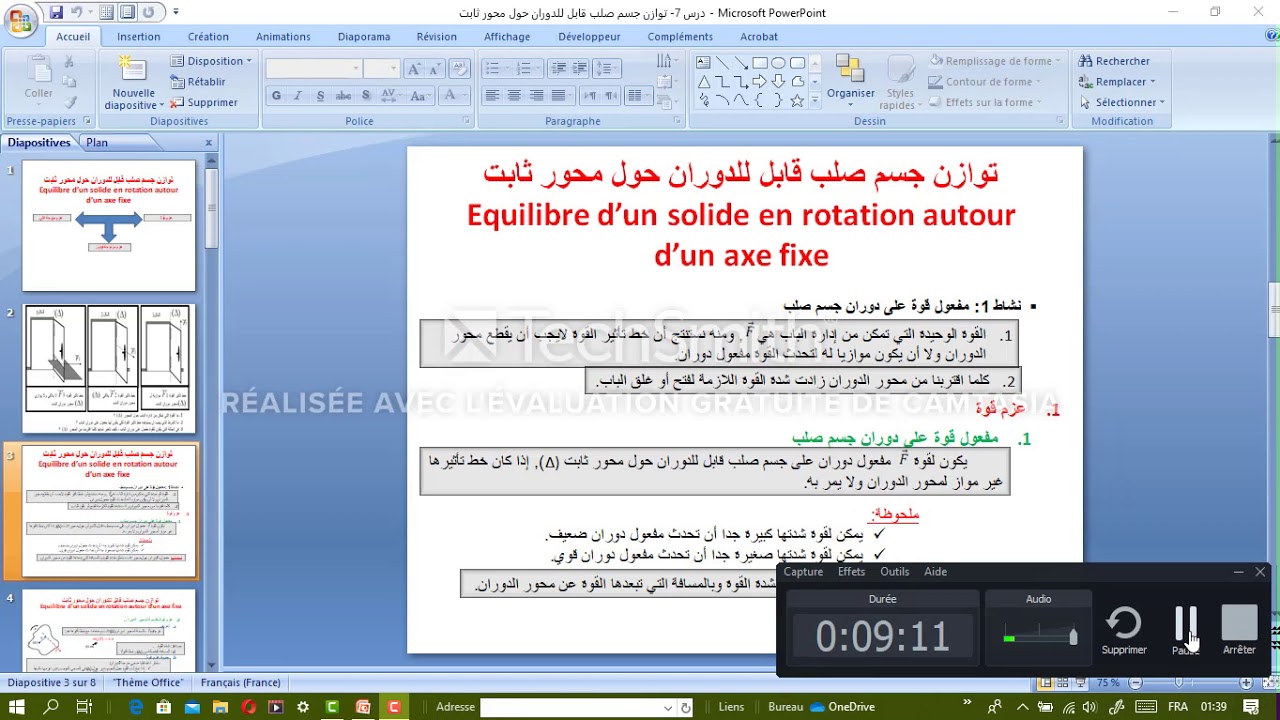This screenshot has width=1280, height=720.
Task: Open Sélectionner dropdown
Action: [1122, 102]
